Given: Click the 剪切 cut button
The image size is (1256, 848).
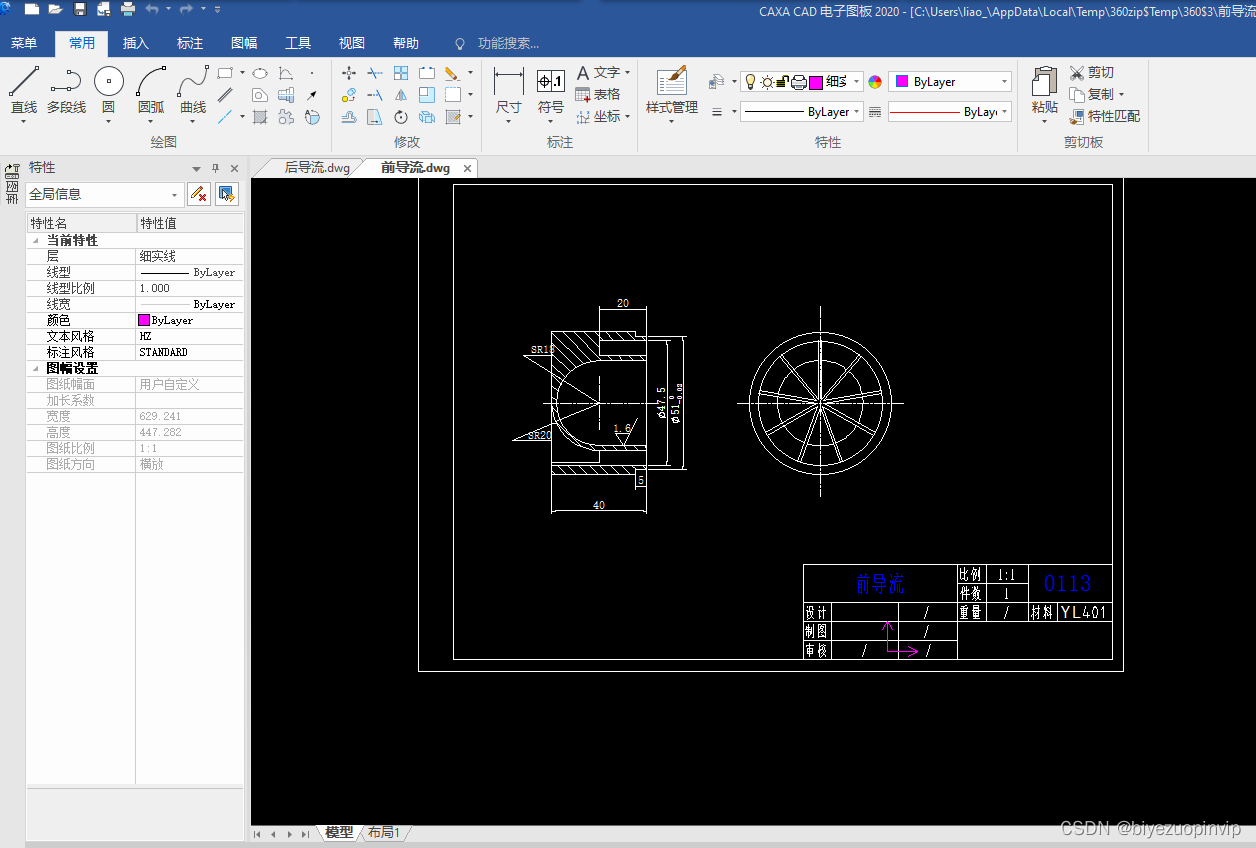Looking at the screenshot, I should point(1092,73).
